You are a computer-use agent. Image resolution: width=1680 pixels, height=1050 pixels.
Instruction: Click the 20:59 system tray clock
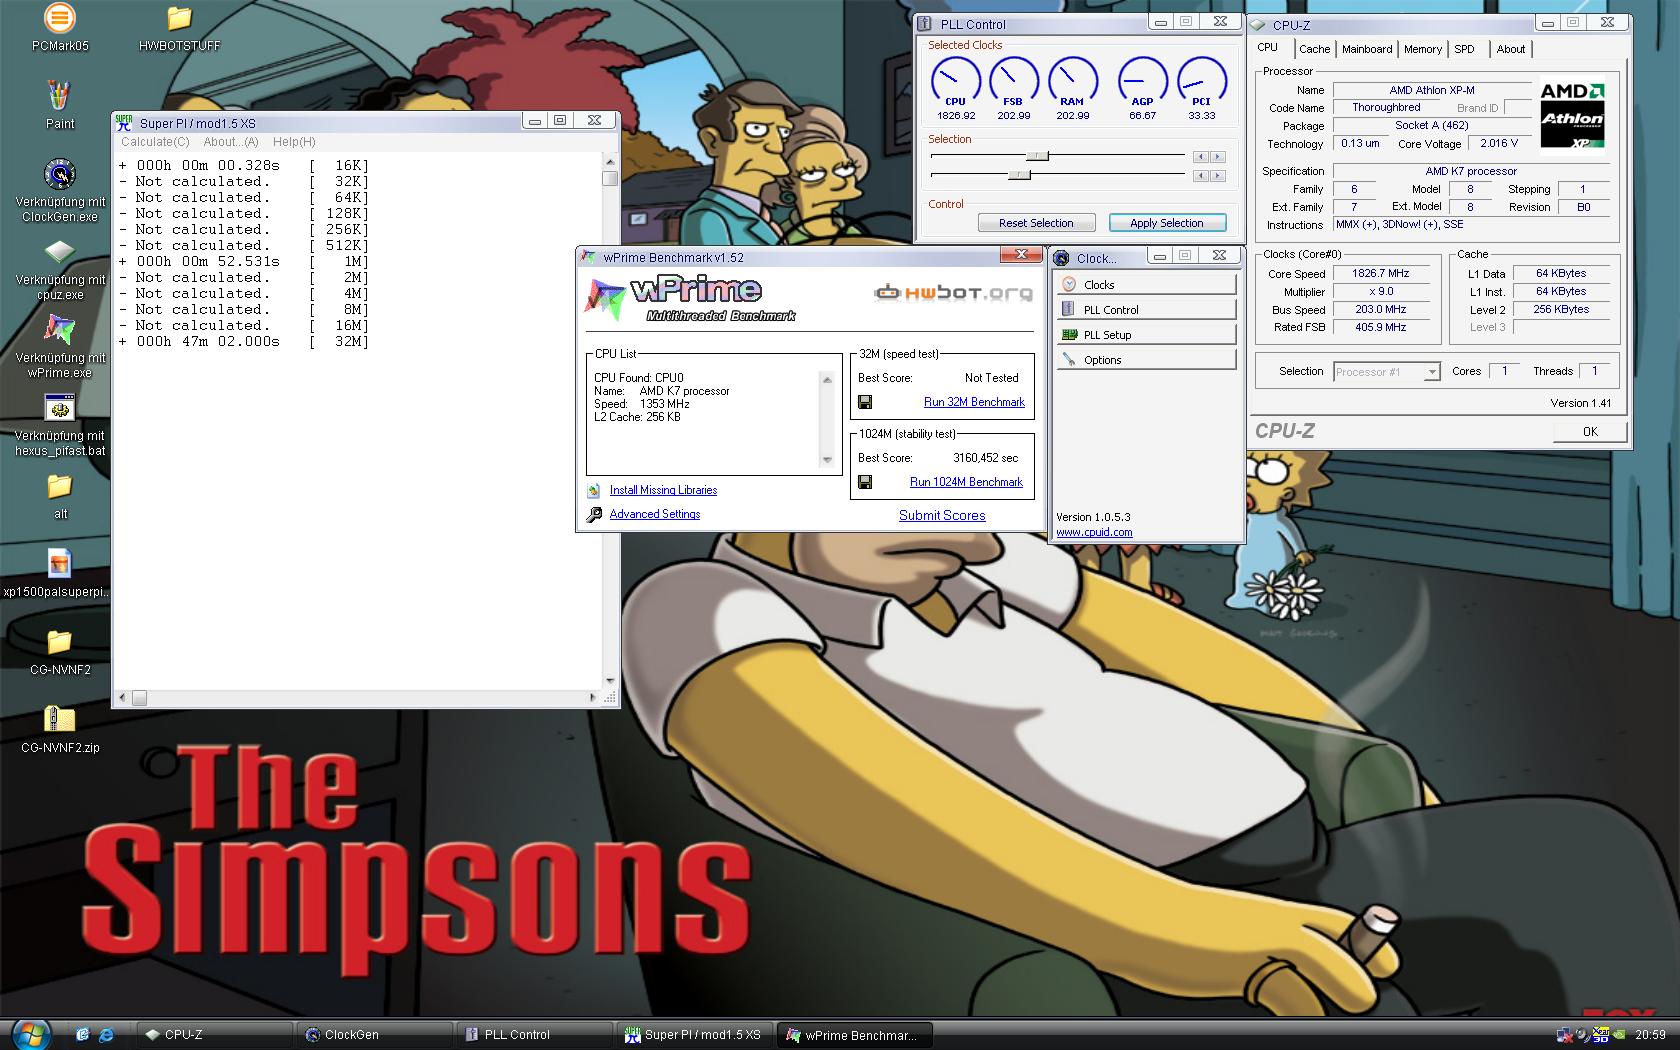(x=1650, y=1035)
